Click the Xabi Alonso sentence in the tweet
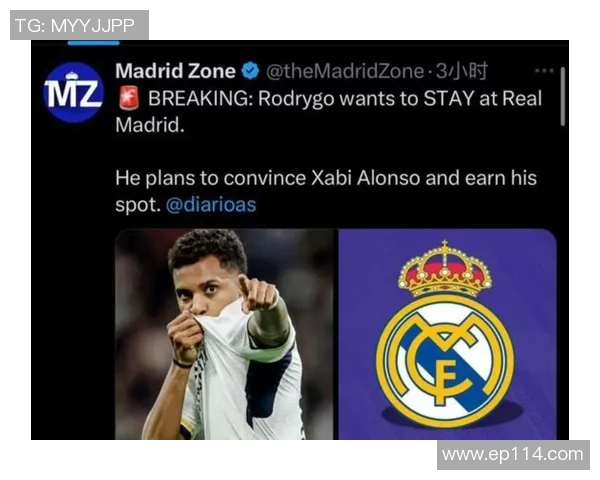The width and height of the screenshot is (600, 480). 326,191
